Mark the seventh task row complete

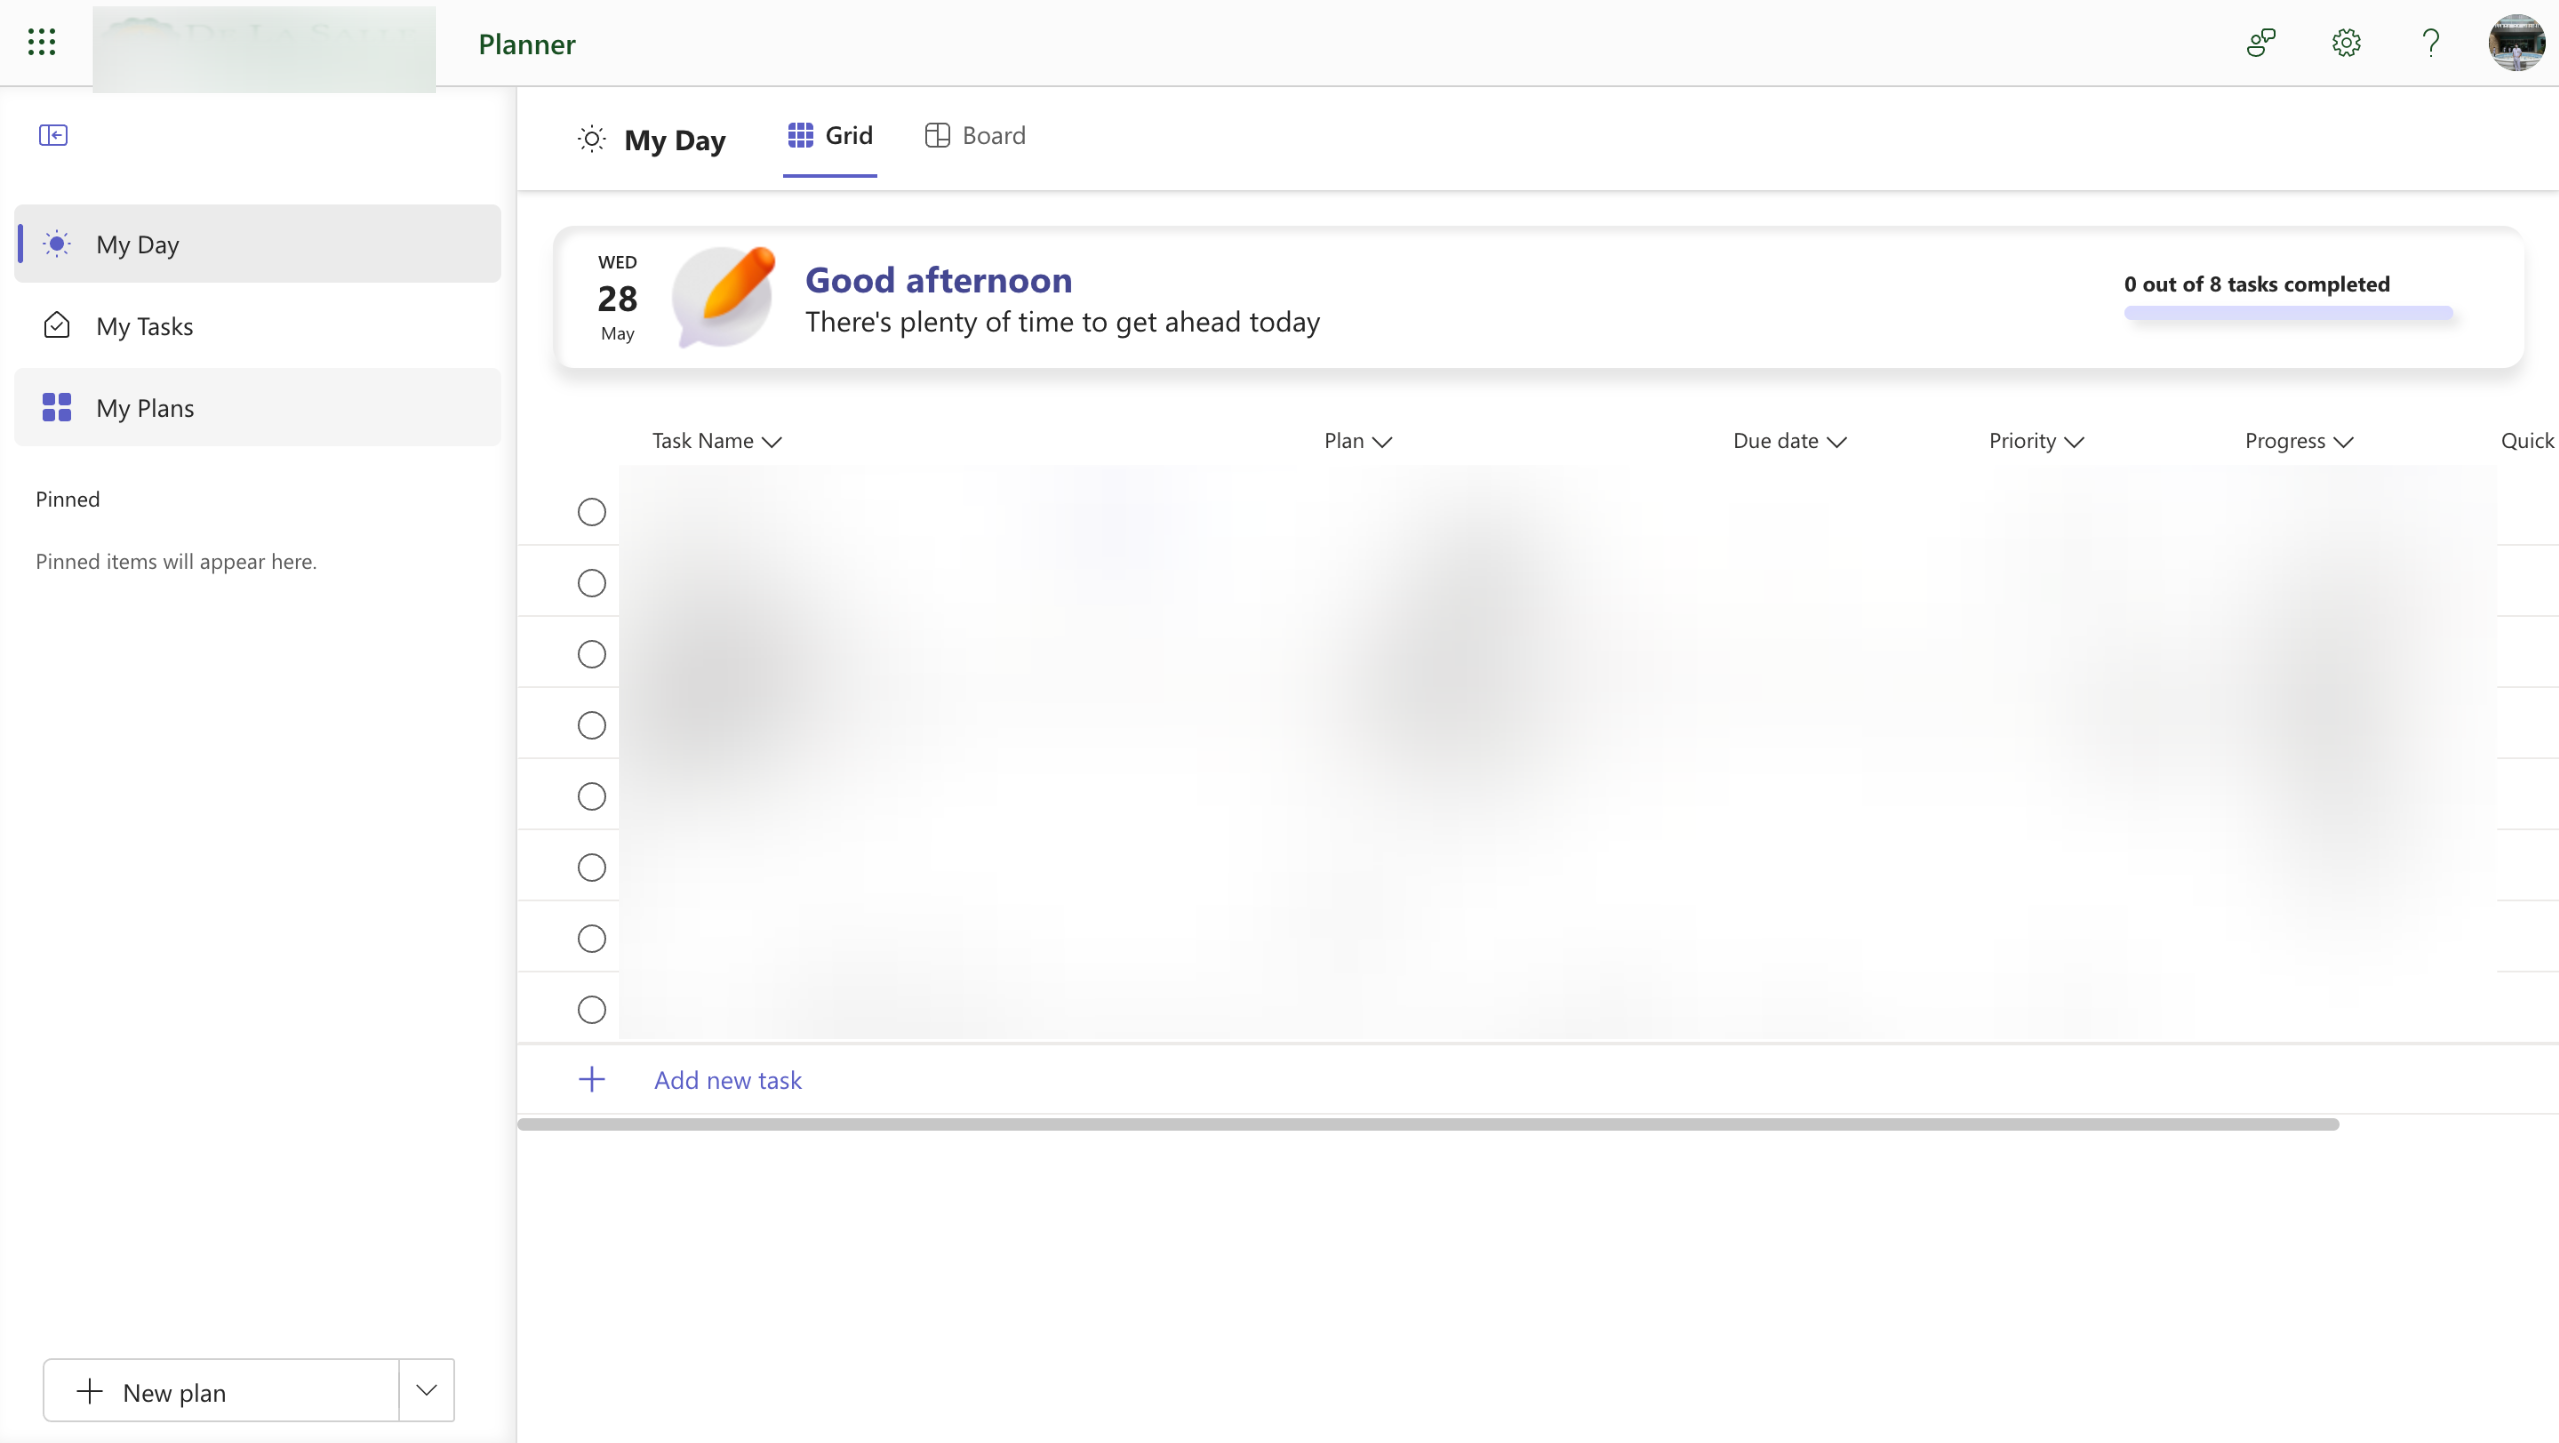point(592,938)
